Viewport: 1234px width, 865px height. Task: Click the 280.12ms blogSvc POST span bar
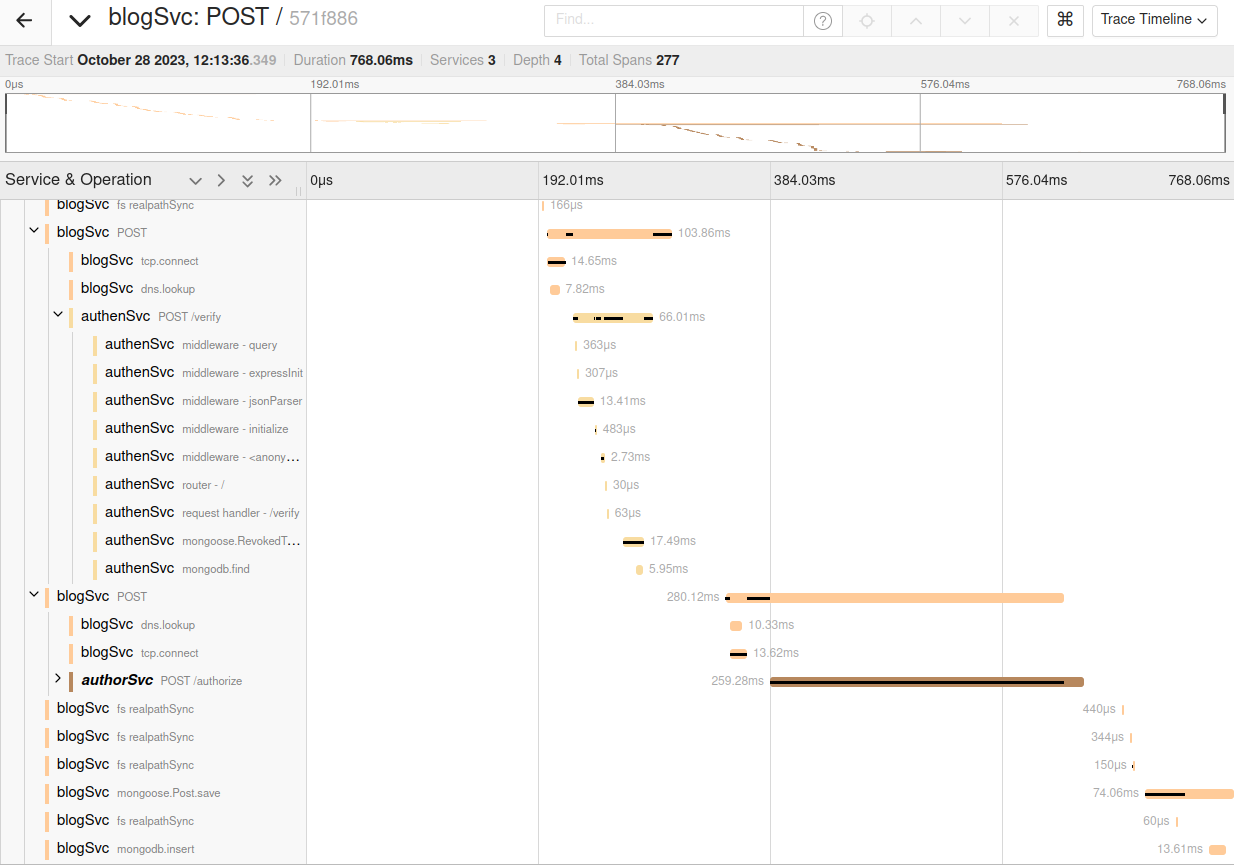click(894, 597)
